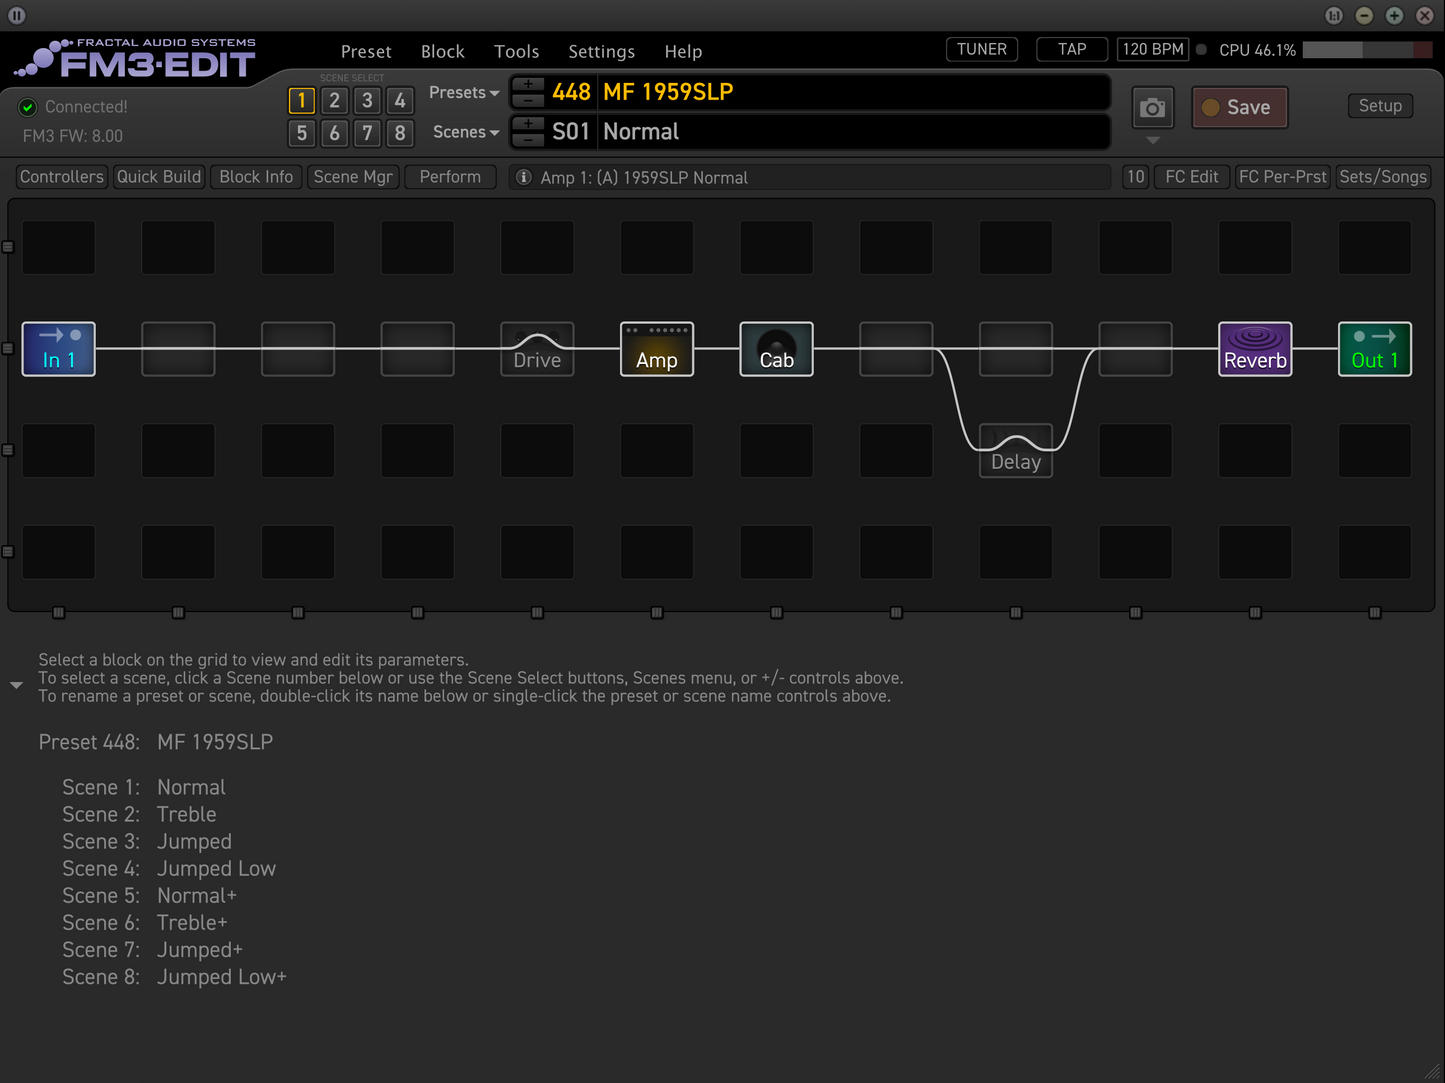Click the pause icon in title bar
Image resolution: width=1445 pixels, height=1083 pixels.
tap(17, 15)
